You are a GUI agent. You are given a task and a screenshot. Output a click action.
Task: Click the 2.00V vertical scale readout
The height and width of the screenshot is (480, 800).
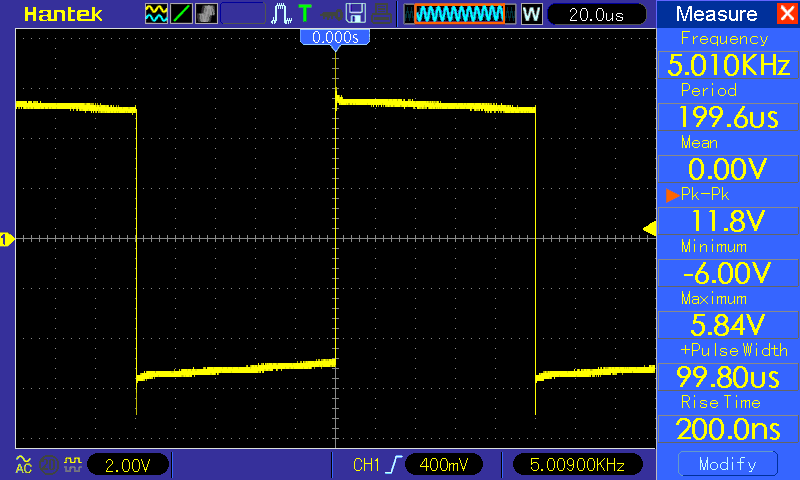coord(128,465)
